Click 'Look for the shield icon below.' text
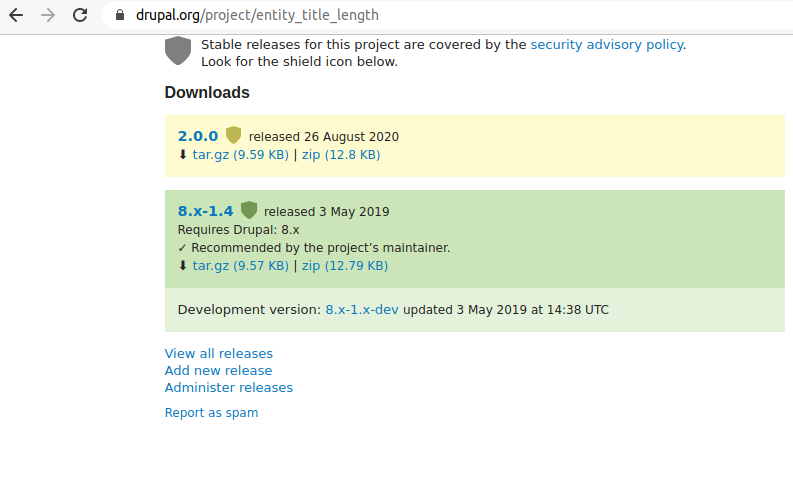 tap(299, 62)
